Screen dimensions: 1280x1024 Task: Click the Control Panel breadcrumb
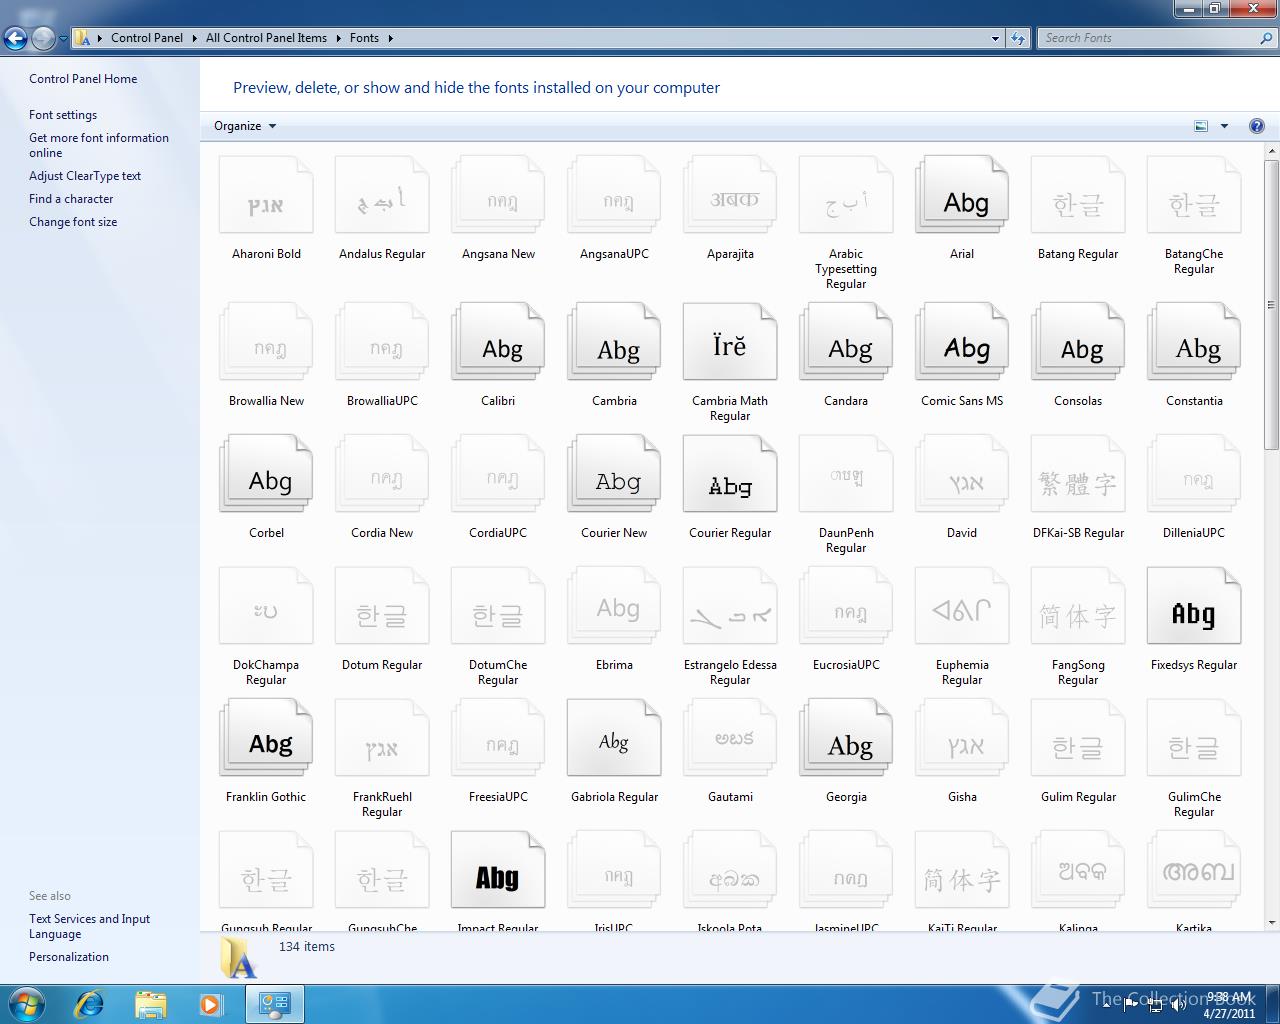pyautogui.click(x=147, y=38)
